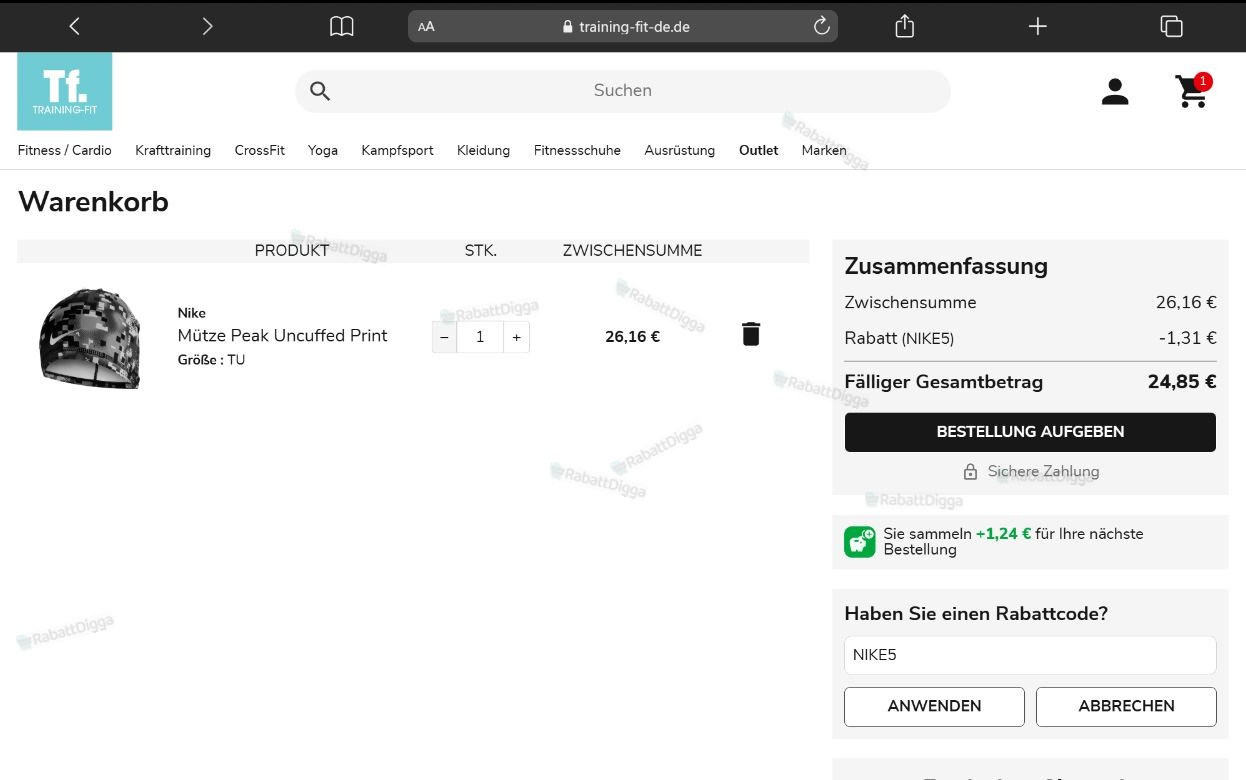Click Bestellung aufgeben button
1246x780 pixels.
tap(1030, 432)
